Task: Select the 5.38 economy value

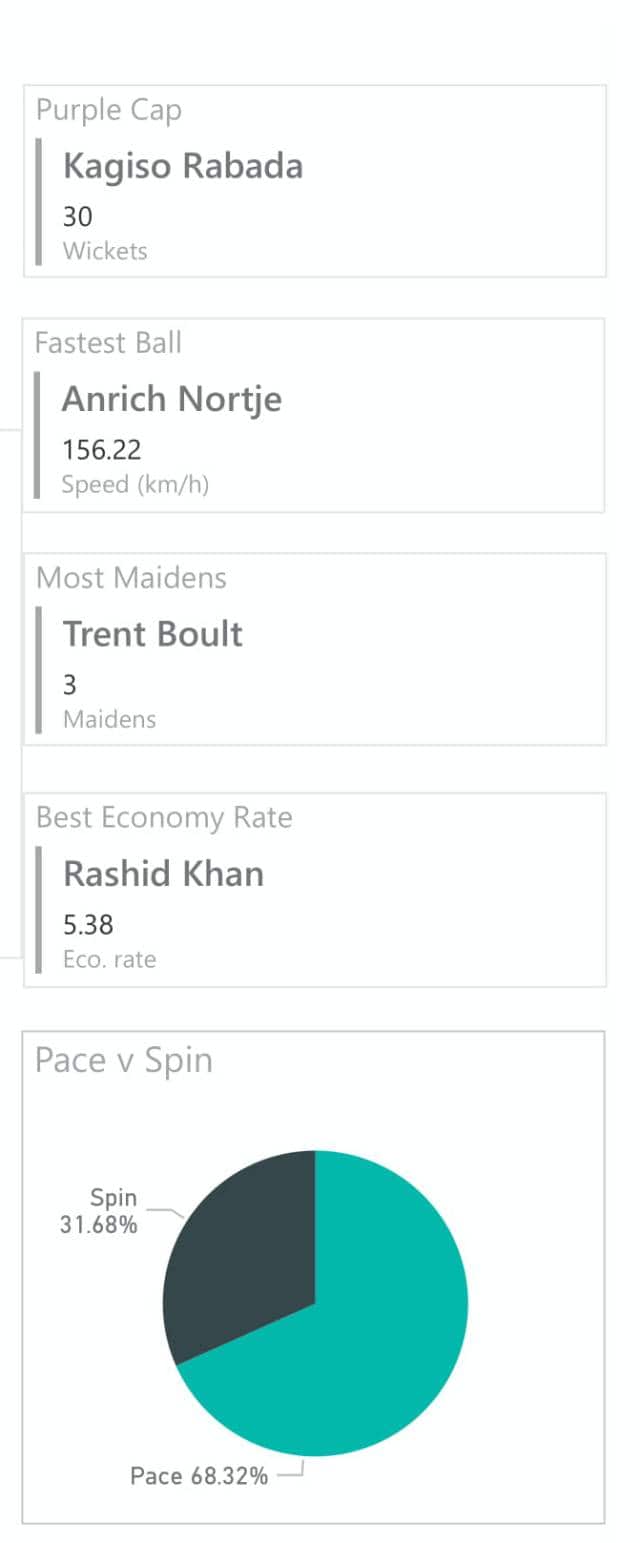Action: [89, 925]
